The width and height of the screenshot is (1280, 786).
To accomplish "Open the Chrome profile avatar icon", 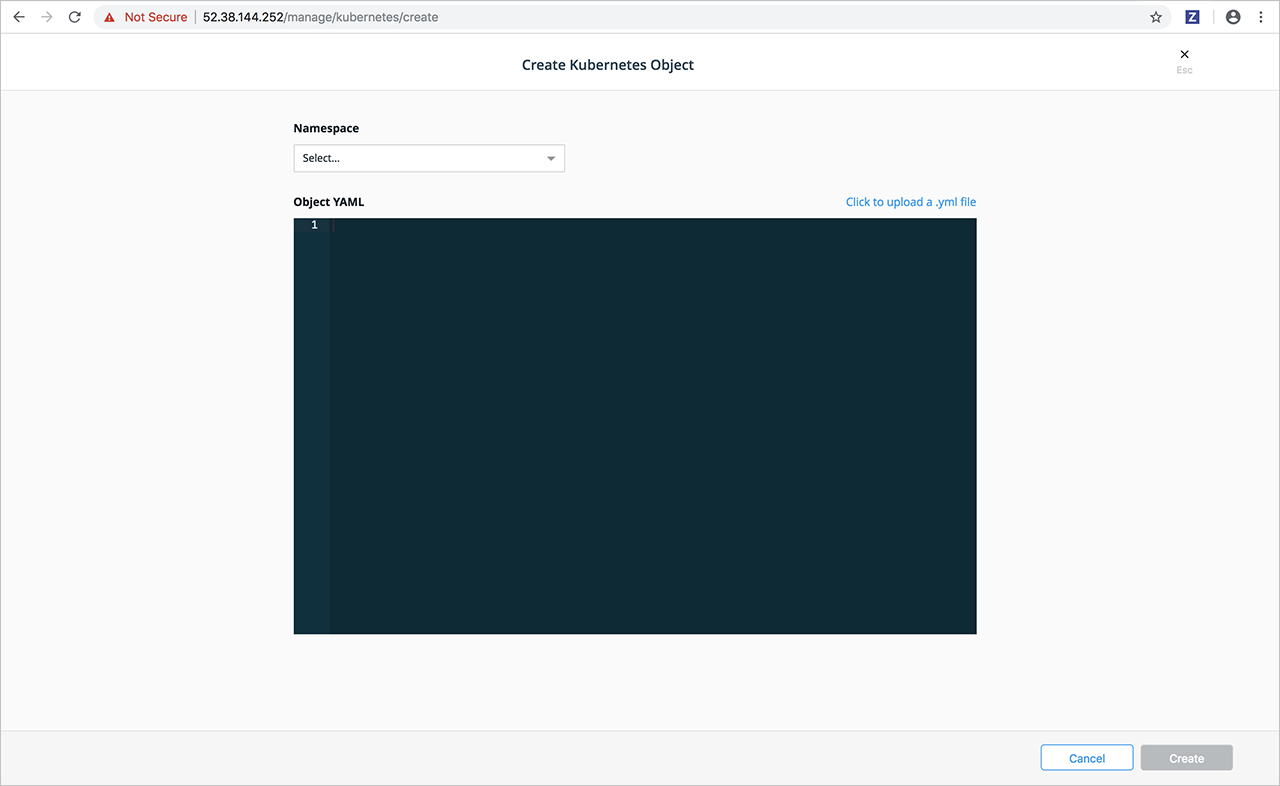I will [x=1233, y=17].
